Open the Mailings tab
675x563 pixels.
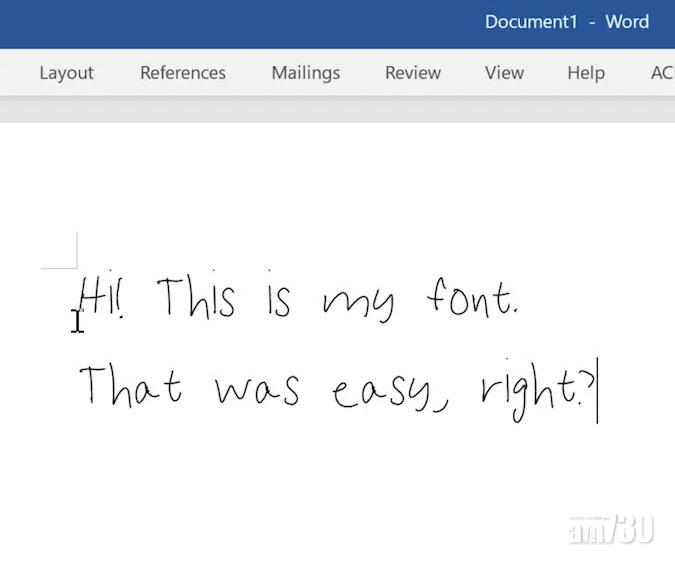(x=306, y=73)
